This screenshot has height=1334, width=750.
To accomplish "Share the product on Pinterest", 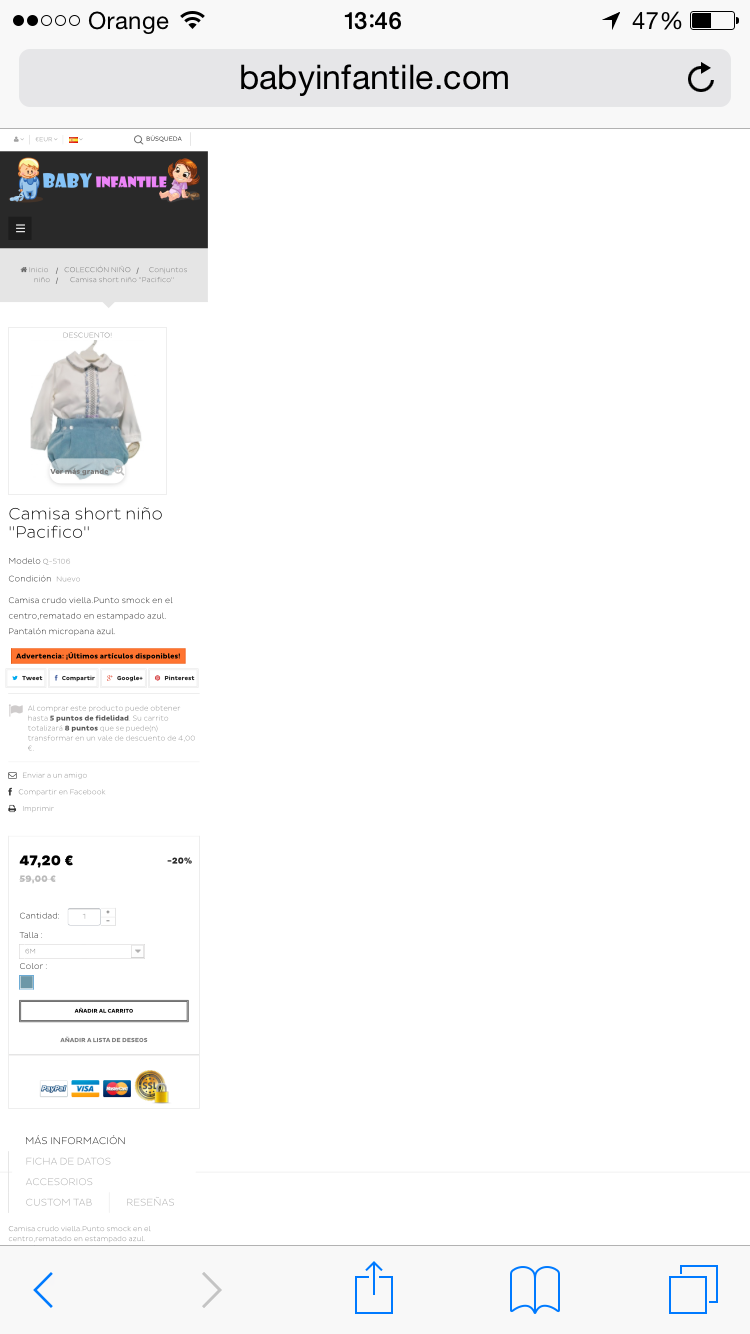I will point(174,678).
